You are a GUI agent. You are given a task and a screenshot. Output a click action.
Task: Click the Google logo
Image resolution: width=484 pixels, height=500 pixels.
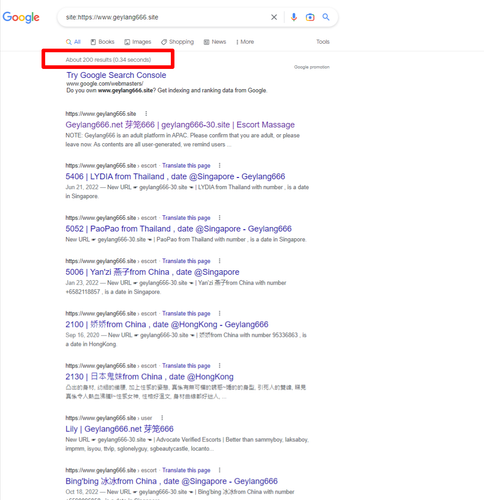point(21,17)
